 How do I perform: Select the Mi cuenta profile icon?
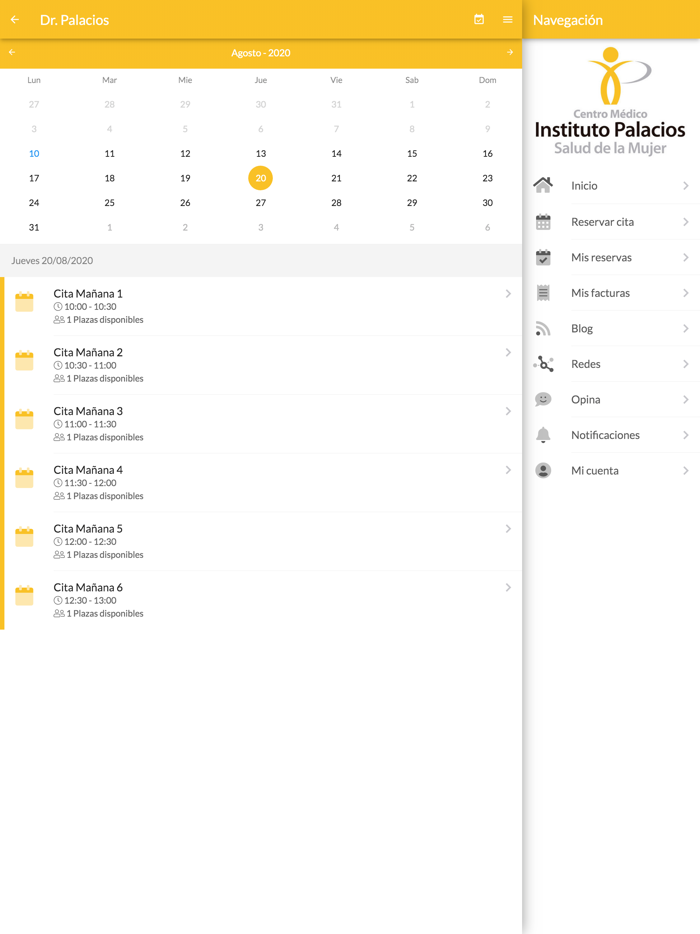[x=544, y=470]
